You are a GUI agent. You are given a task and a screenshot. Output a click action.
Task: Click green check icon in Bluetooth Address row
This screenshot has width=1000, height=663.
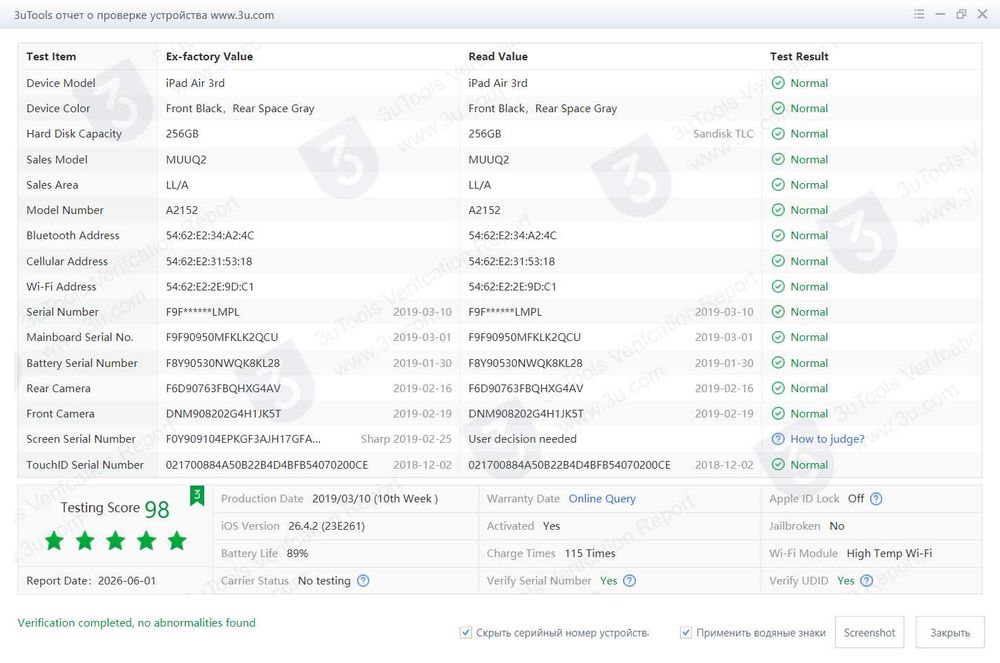tap(778, 235)
